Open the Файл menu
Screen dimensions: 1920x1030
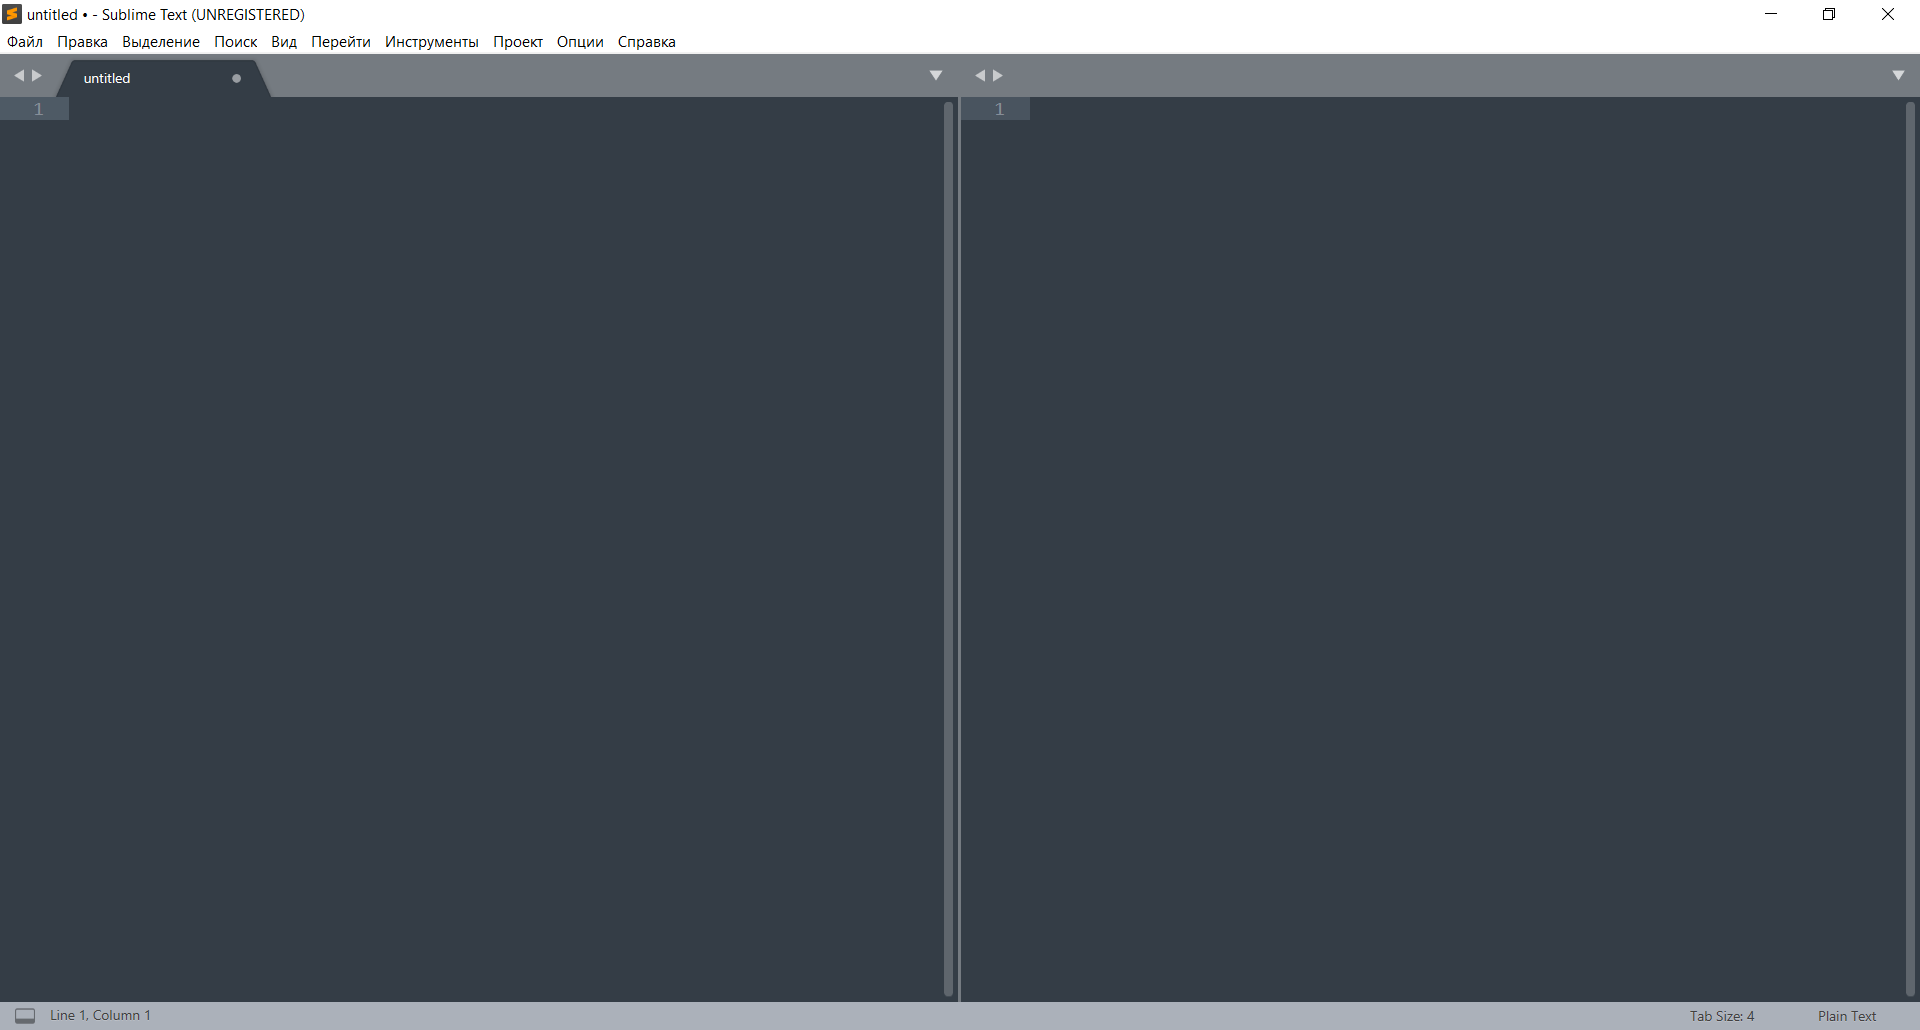point(24,42)
